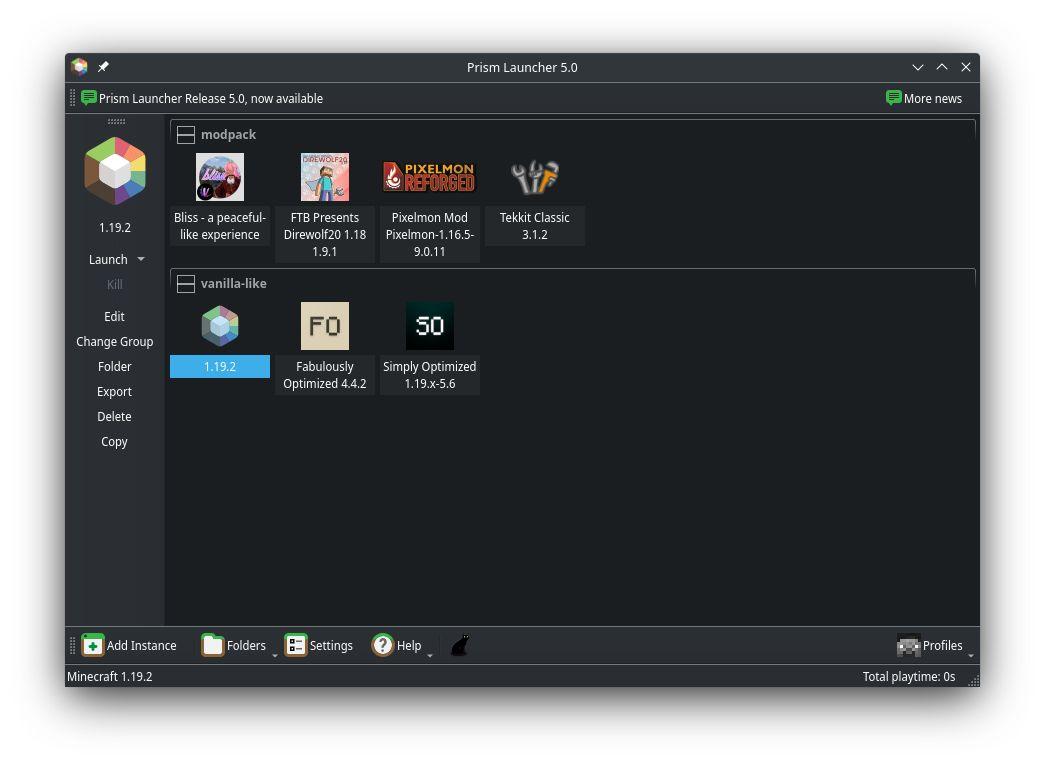This screenshot has width=1045, height=764.
Task: Click the black cat icon
Action: (x=460, y=645)
